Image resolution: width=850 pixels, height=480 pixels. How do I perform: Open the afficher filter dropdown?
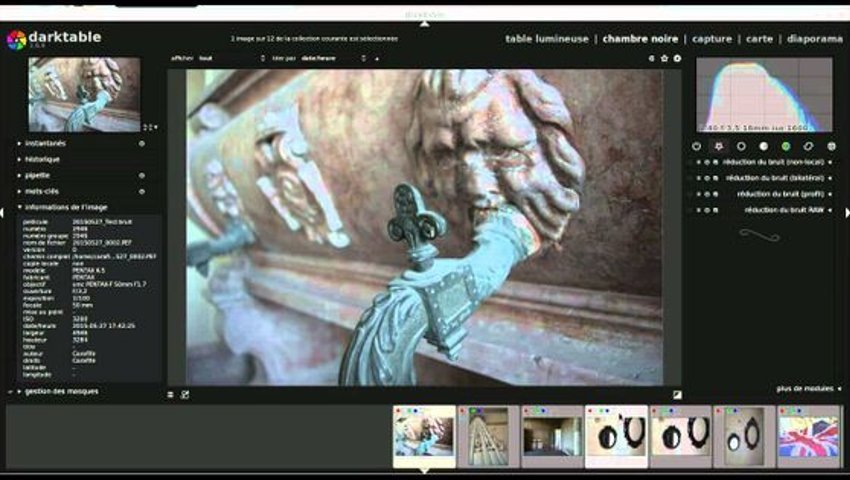pos(231,58)
